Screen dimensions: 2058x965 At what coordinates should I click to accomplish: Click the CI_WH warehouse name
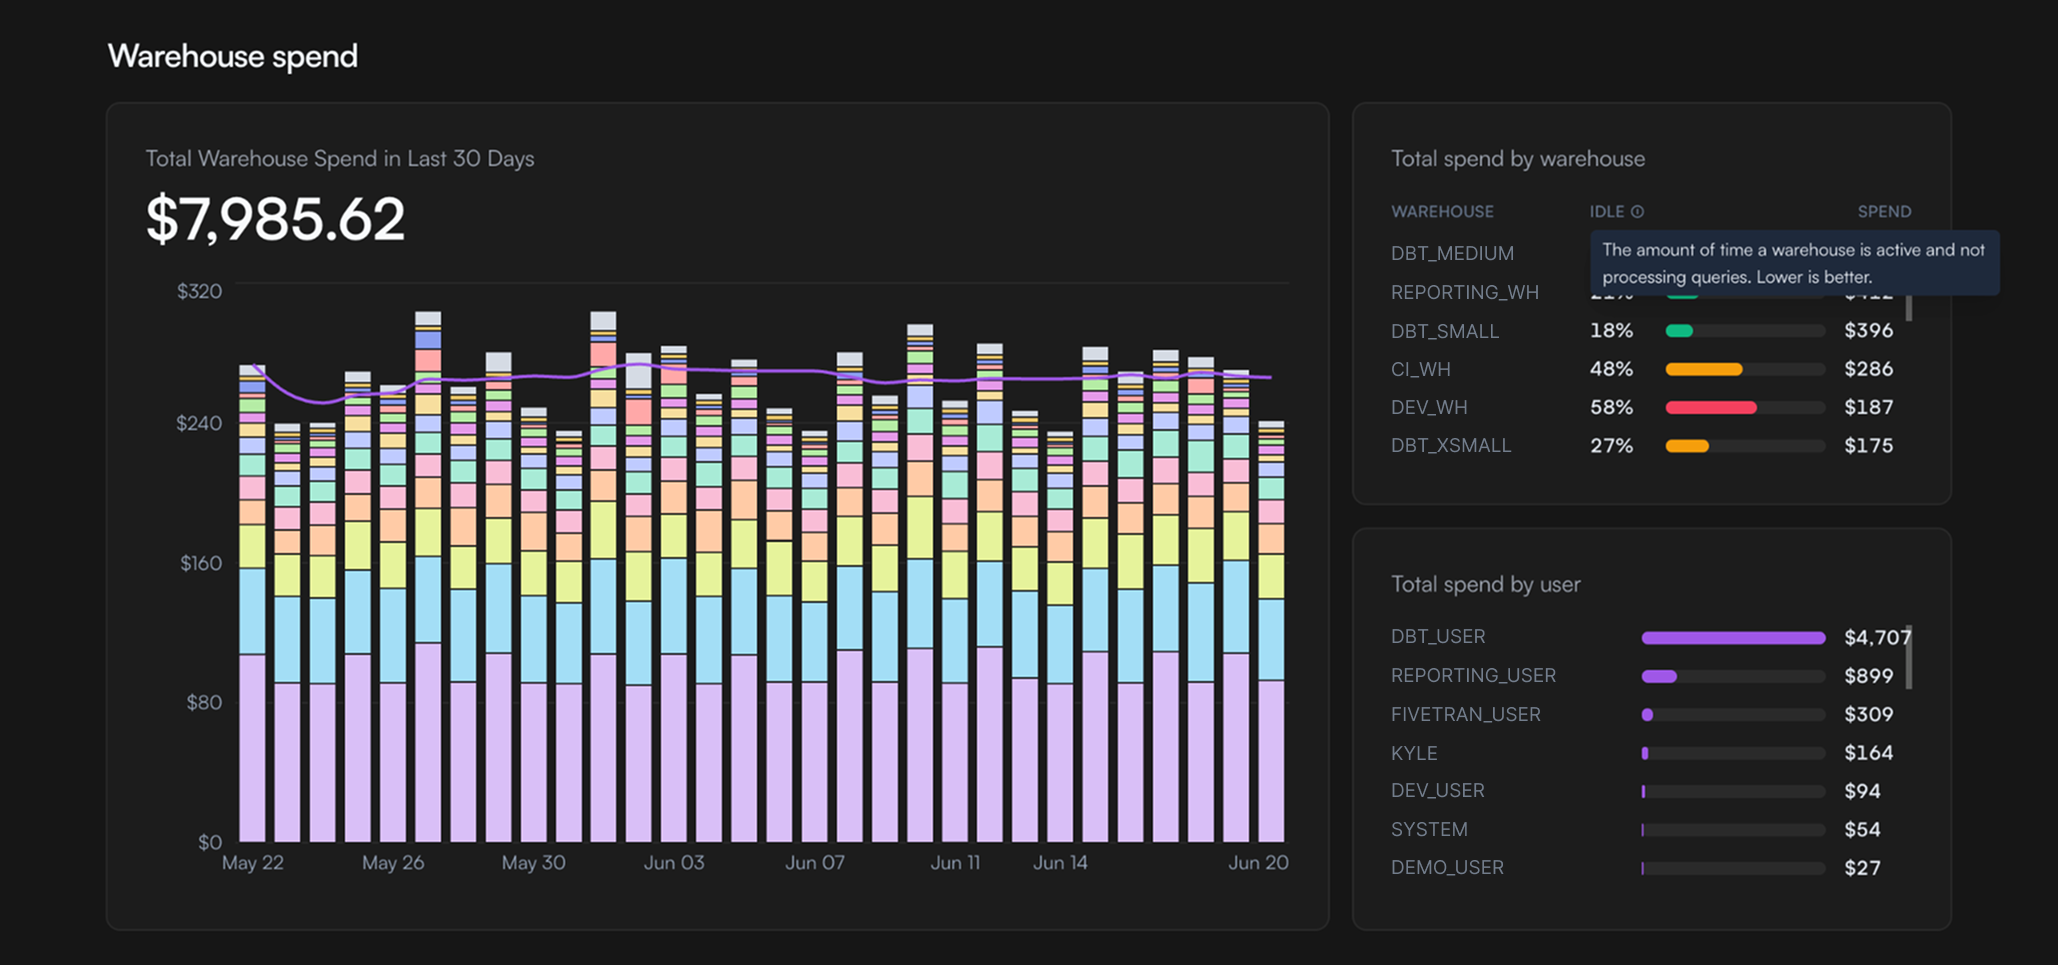pos(1420,369)
